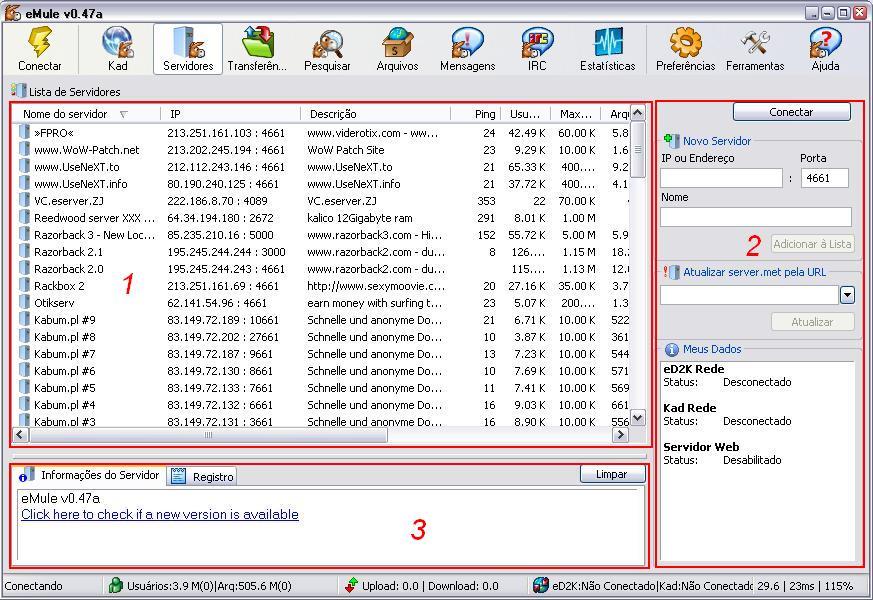
Task: Click the Conectar lightning toolbar icon
Action: click(40, 42)
